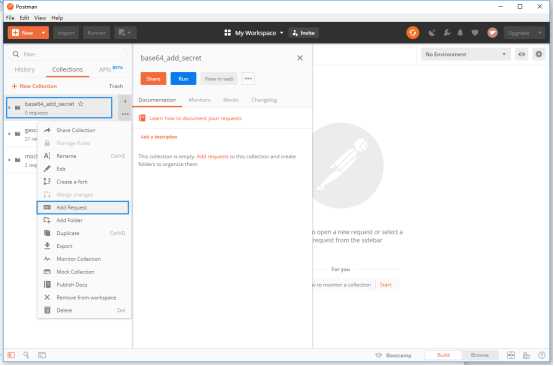The width and height of the screenshot is (554, 366).
Task: Switch to two-pane layout icon in status bar
Action: [511, 355]
